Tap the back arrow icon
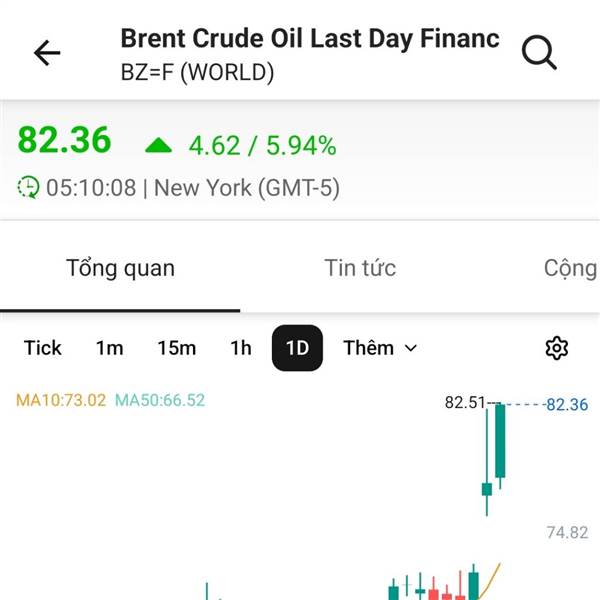 47,53
